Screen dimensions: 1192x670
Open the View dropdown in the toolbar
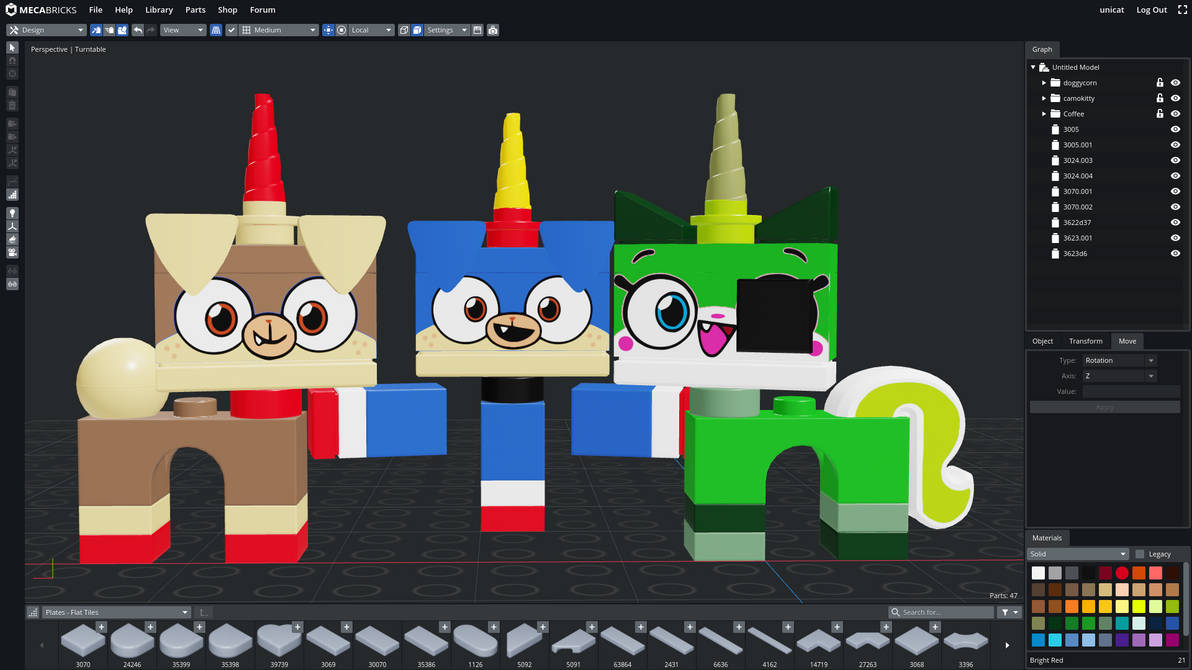[182, 29]
